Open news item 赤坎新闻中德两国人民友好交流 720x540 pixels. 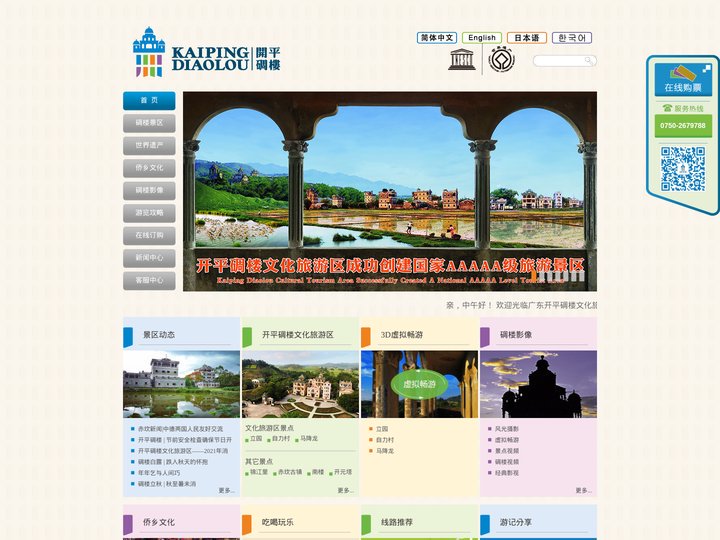point(180,429)
